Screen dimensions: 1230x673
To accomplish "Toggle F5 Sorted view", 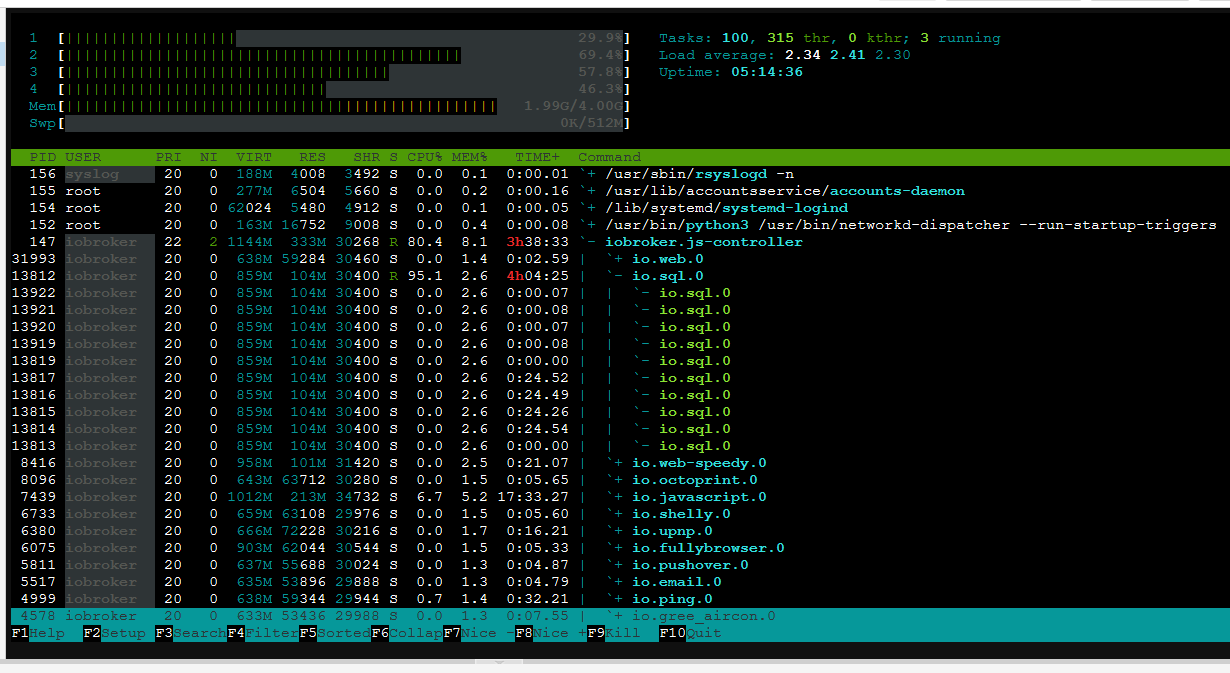I will click(x=334, y=633).
